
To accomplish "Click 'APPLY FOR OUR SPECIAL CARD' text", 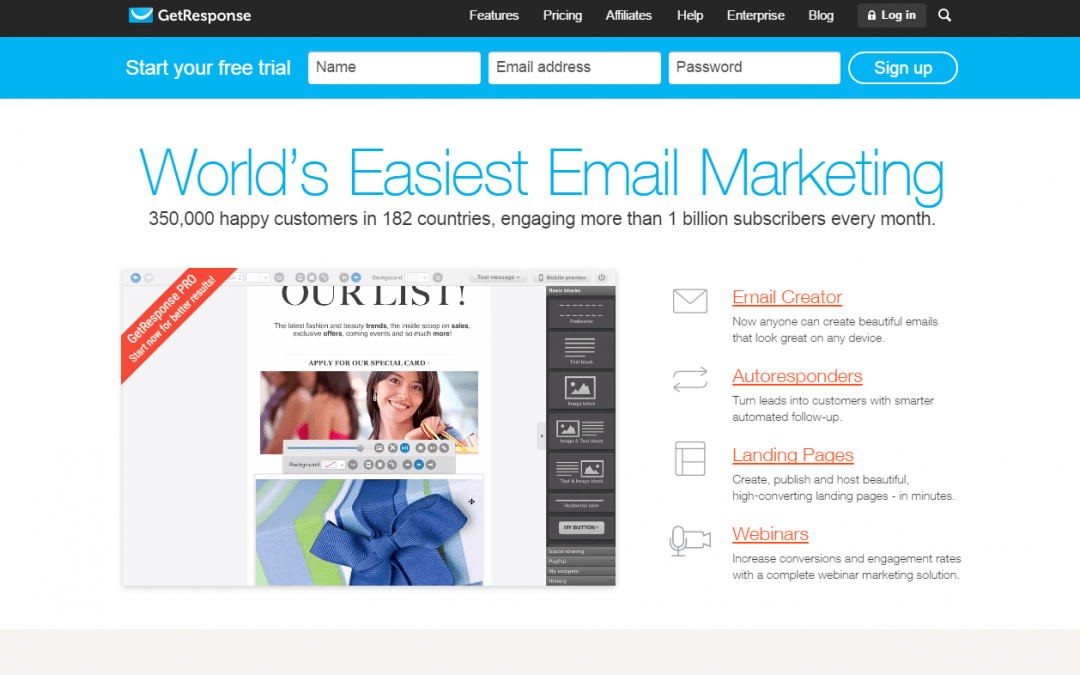I will click(367, 363).
